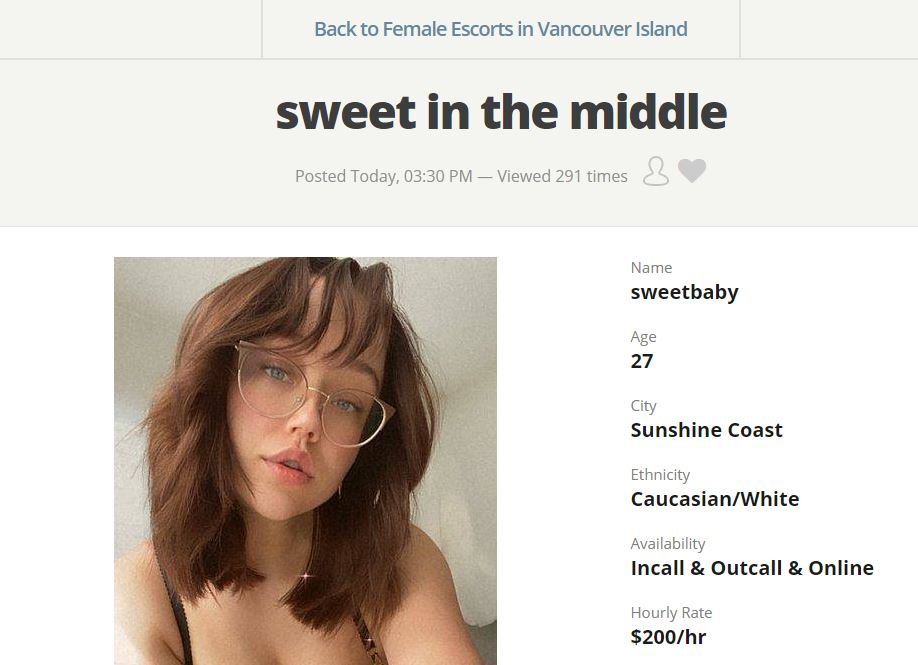Image resolution: width=918 pixels, height=665 pixels.
Task: Click the 'Name' field label
Action: coord(651,268)
